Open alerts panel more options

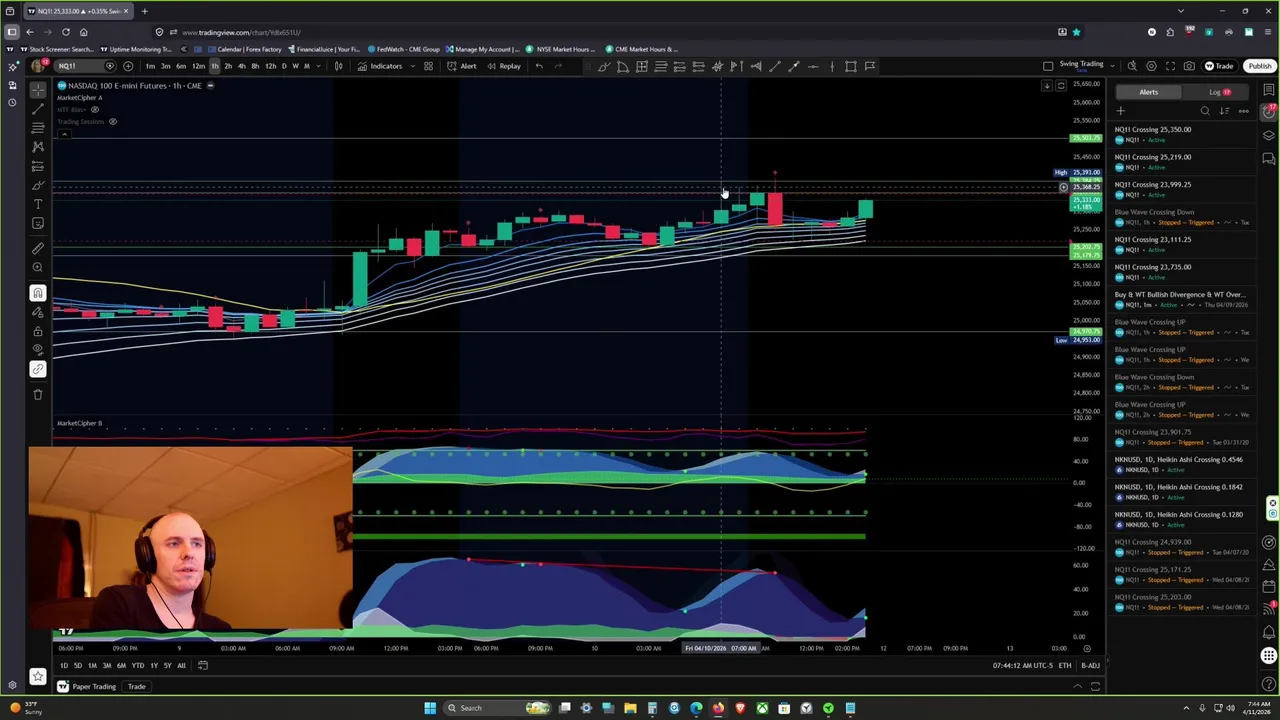[x=1243, y=111]
